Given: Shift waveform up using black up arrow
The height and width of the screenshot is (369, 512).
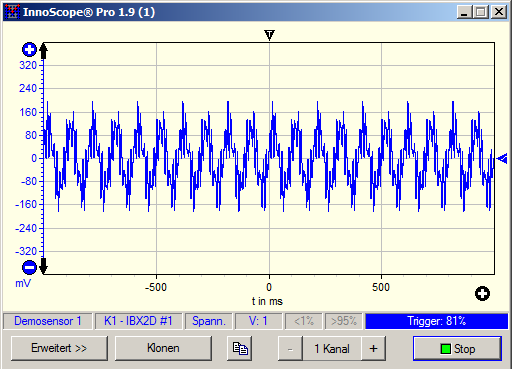Looking at the screenshot, I should tap(44, 51).
